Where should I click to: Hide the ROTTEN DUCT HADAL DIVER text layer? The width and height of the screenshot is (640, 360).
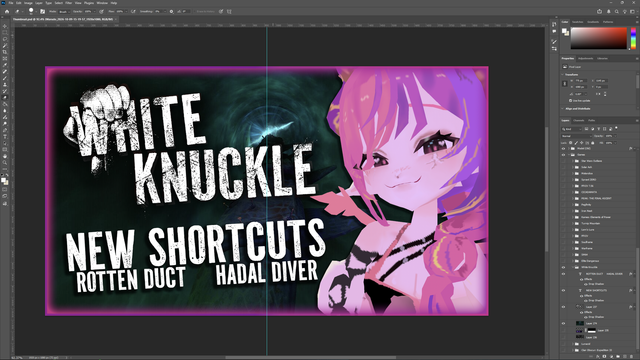pos(563,274)
